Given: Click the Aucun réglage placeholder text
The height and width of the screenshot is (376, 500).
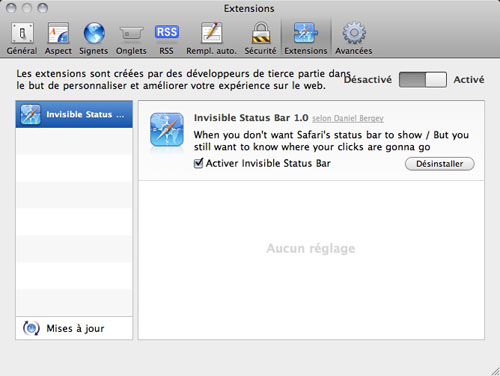Looking at the screenshot, I should click(x=311, y=248).
